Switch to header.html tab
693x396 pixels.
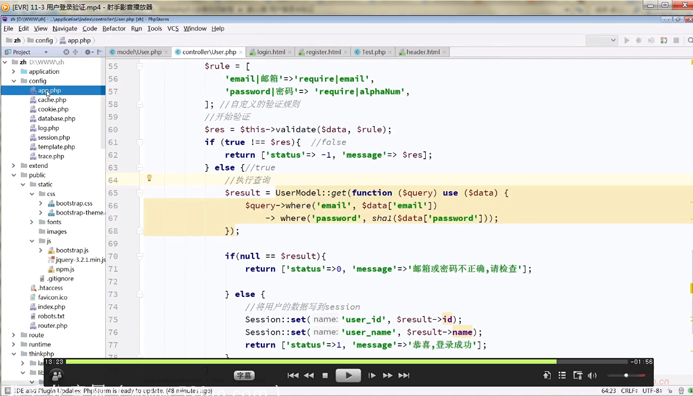click(423, 52)
